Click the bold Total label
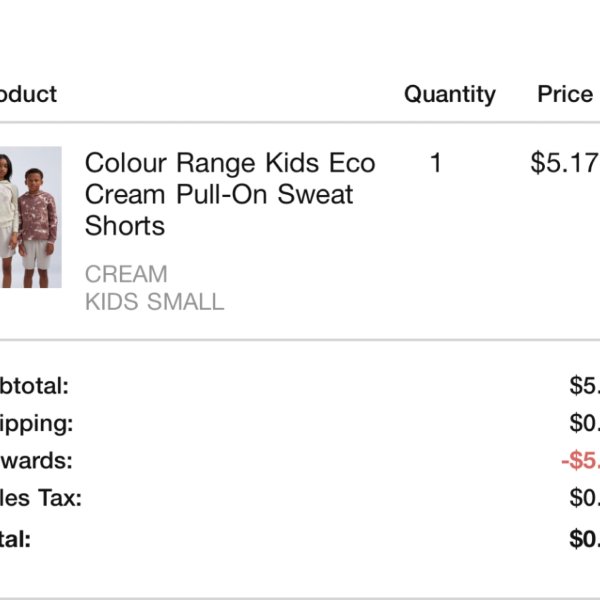This screenshot has height=600, width=600. [15, 539]
